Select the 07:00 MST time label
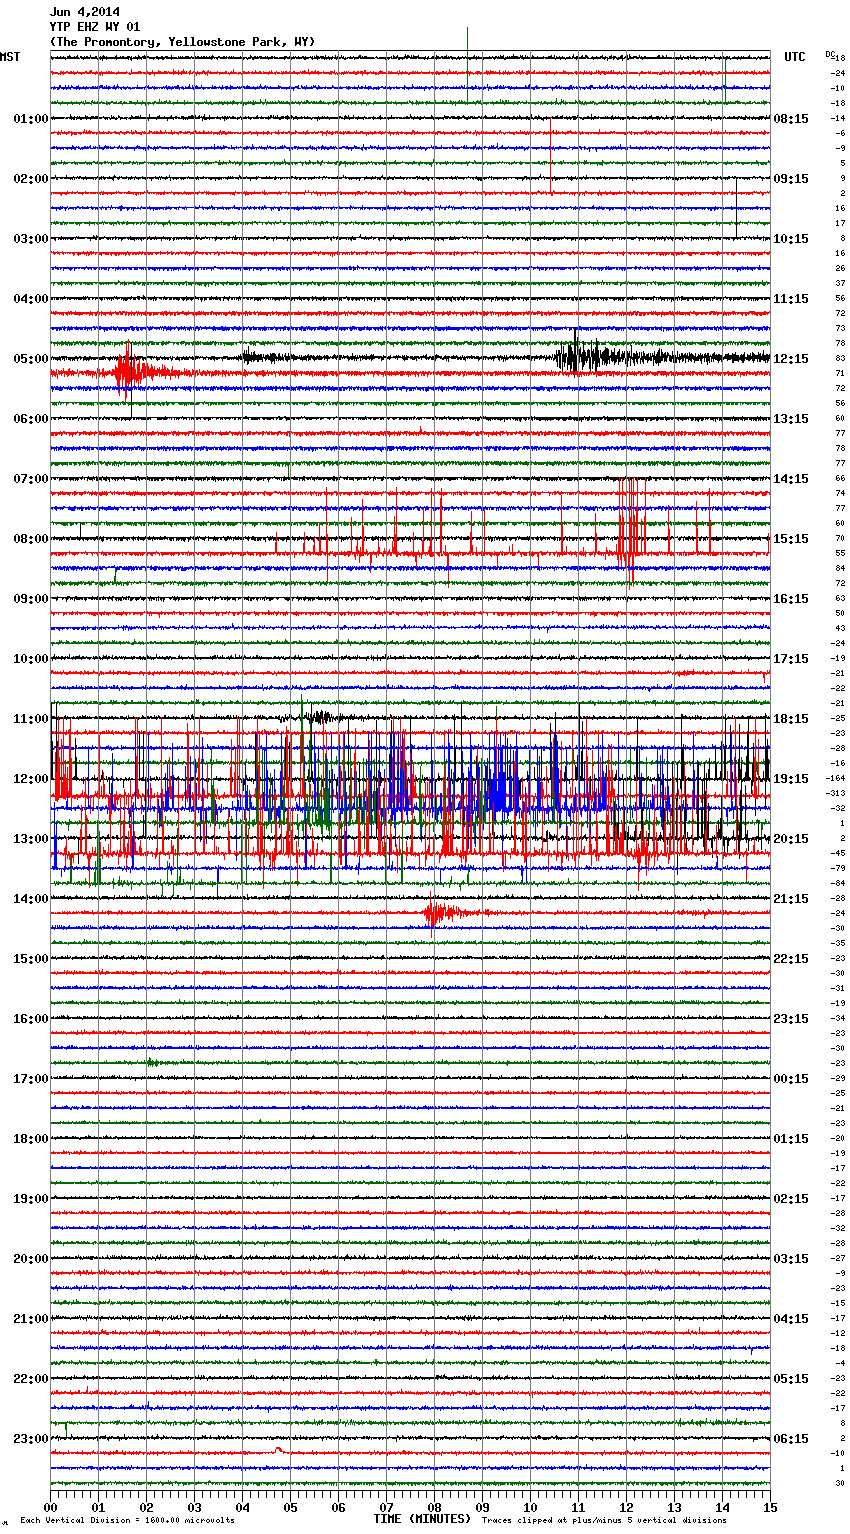Image resolution: width=850 pixels, height=1534 pixels. pos(30,479)
